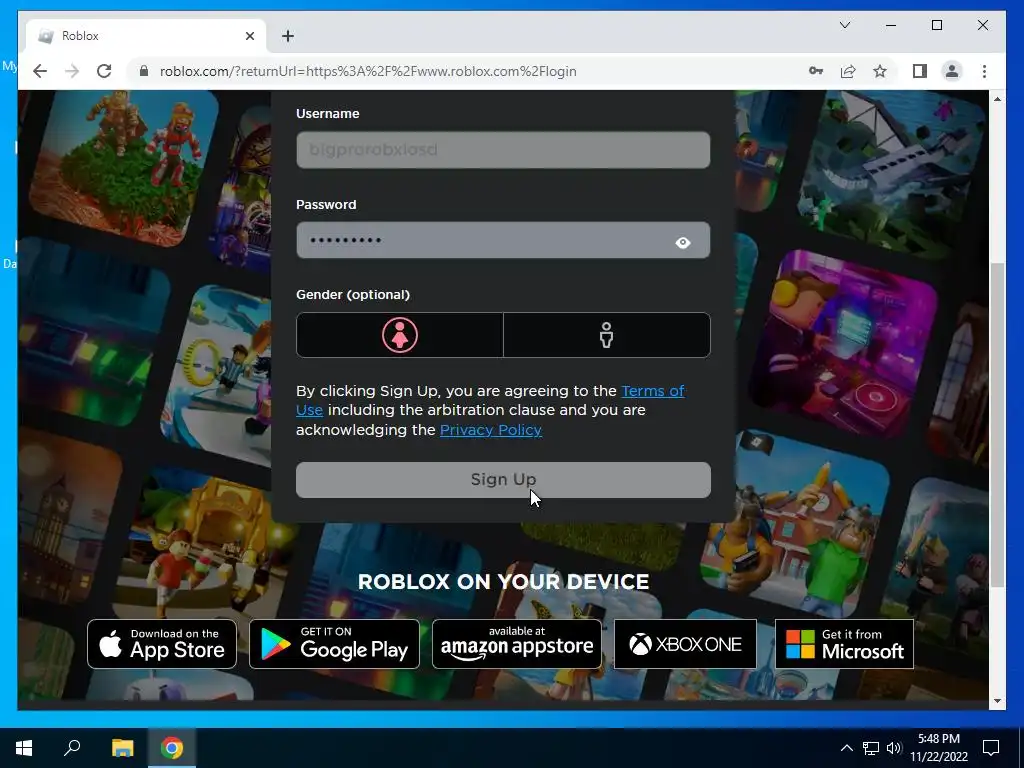Reload the Roblox page
1024x768 pixels.
(x=104, y=71)
